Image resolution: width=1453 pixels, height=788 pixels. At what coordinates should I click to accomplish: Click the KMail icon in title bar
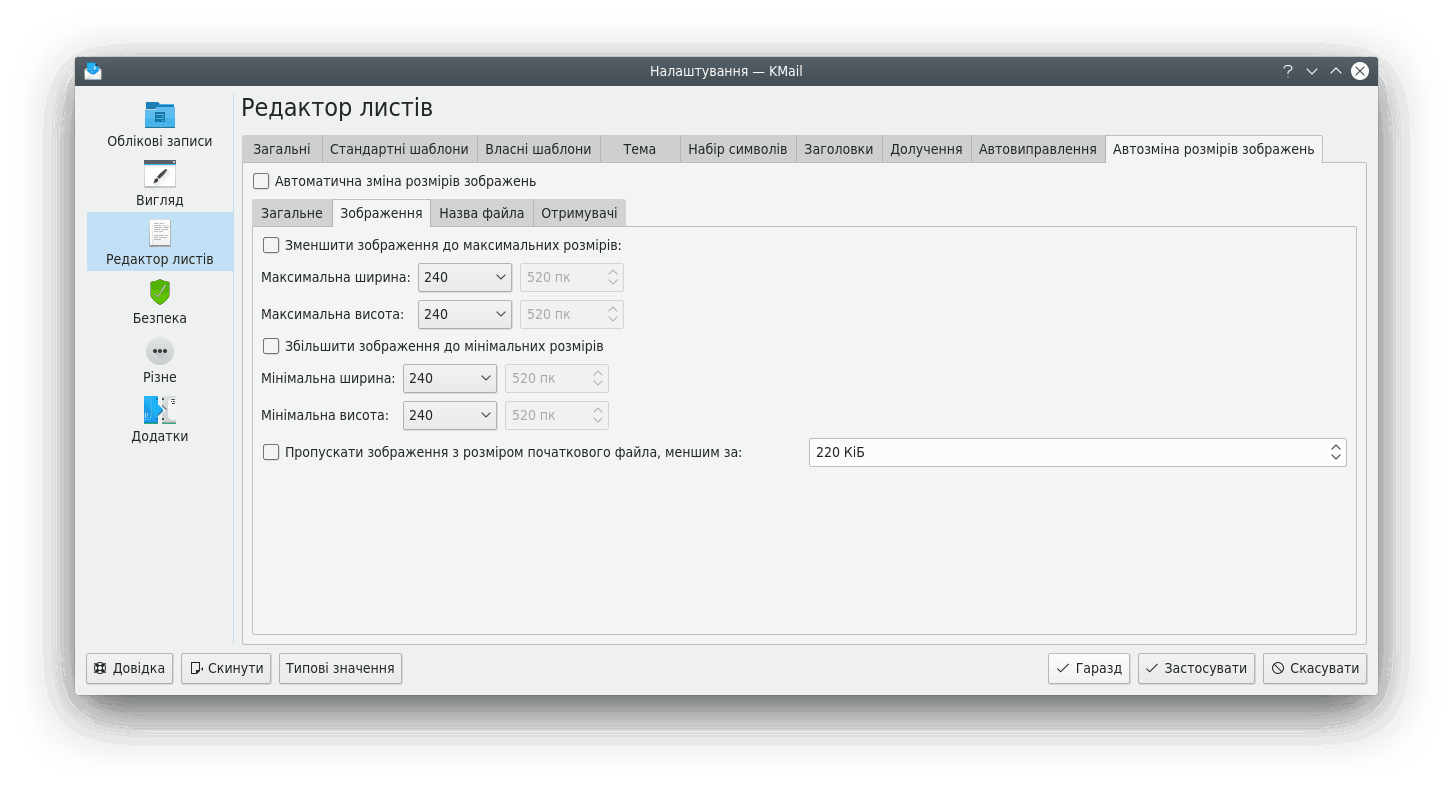click(93, 71)
